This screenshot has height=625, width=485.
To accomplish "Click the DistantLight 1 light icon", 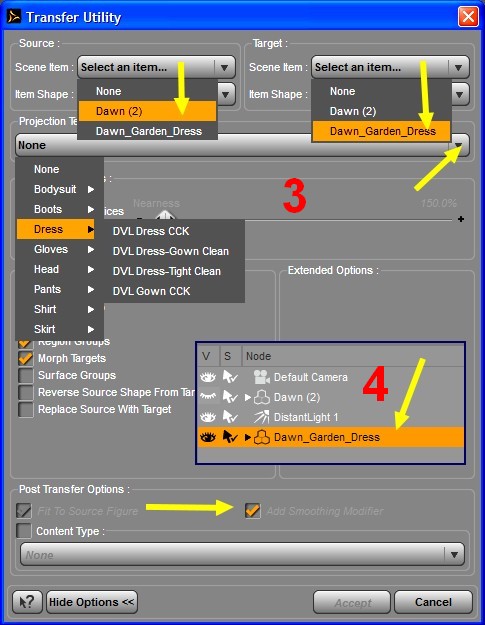I will click(261, 417).
